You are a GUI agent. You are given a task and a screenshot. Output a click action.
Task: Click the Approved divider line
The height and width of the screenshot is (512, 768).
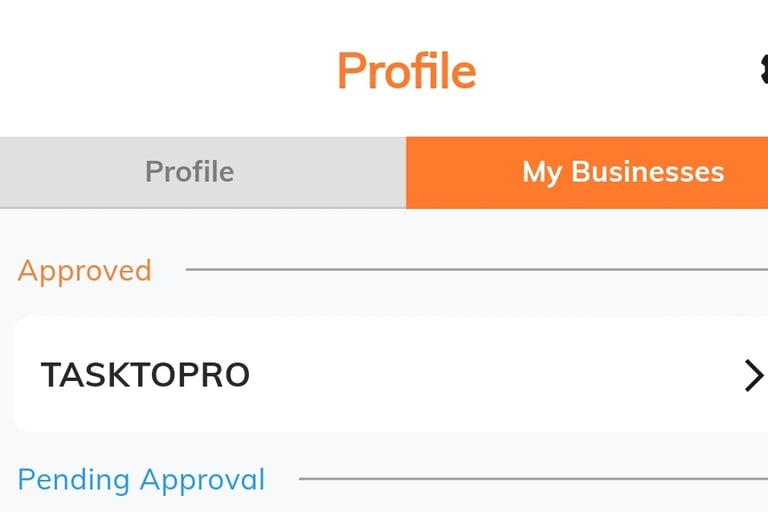(x=475, y=270)
